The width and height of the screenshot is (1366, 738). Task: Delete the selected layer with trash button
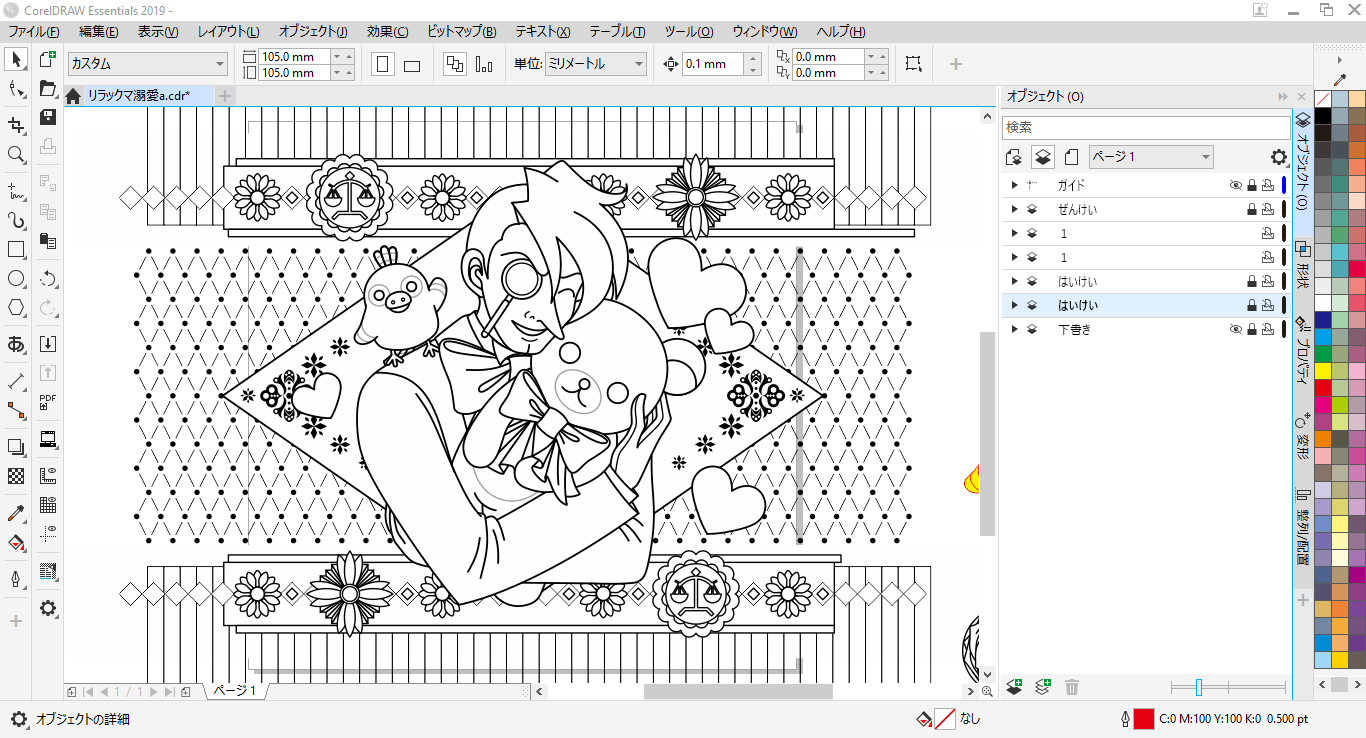pos(1072,687)
